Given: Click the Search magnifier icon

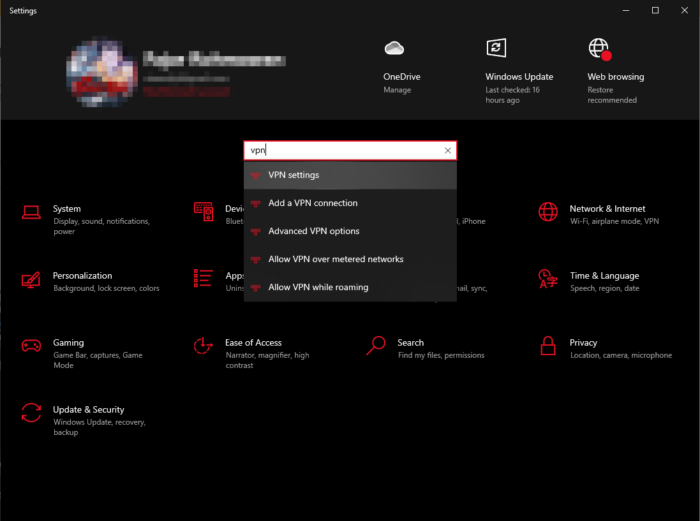Looking at the screenshot, I should [376, 346].
